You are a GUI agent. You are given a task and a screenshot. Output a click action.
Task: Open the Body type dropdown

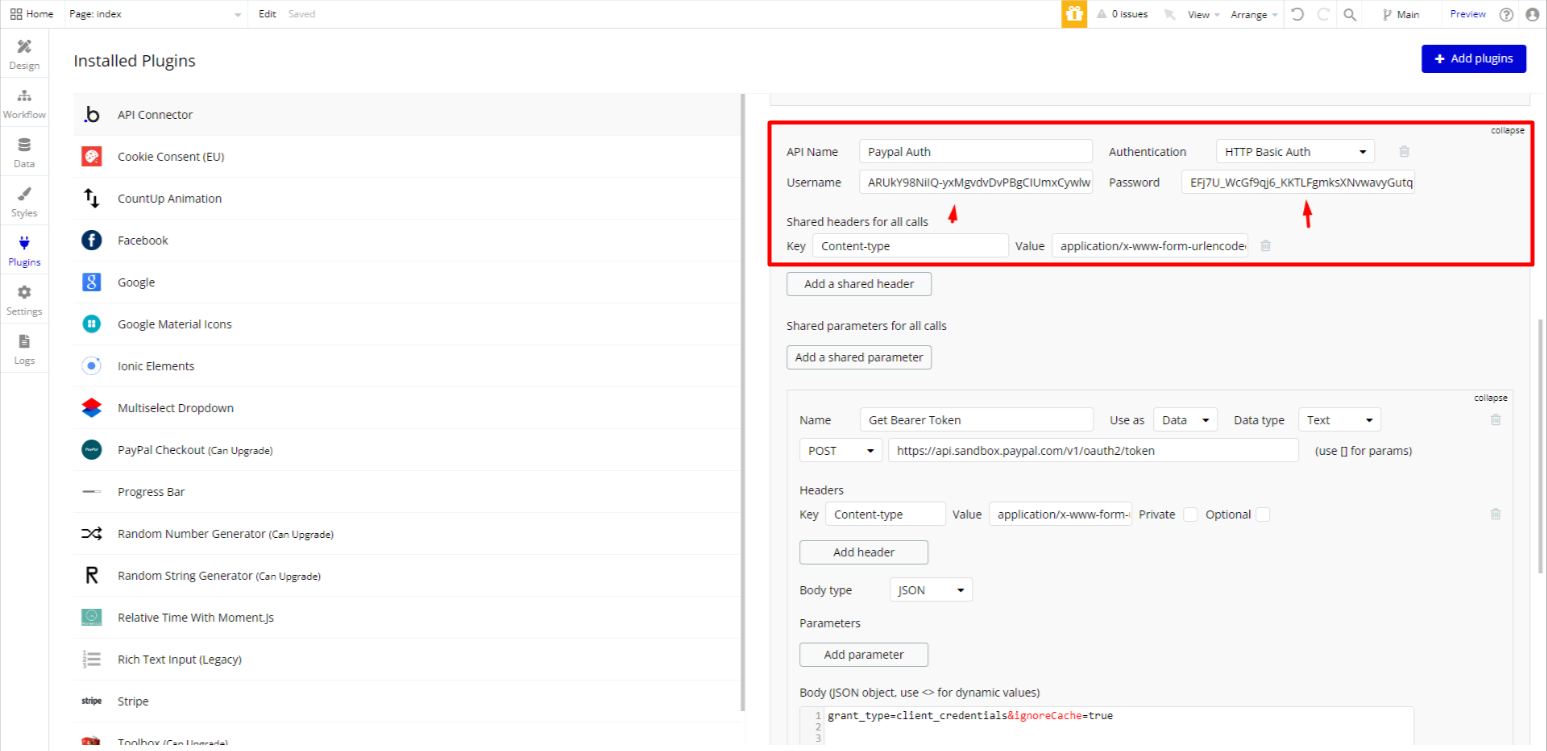[931, 590]
